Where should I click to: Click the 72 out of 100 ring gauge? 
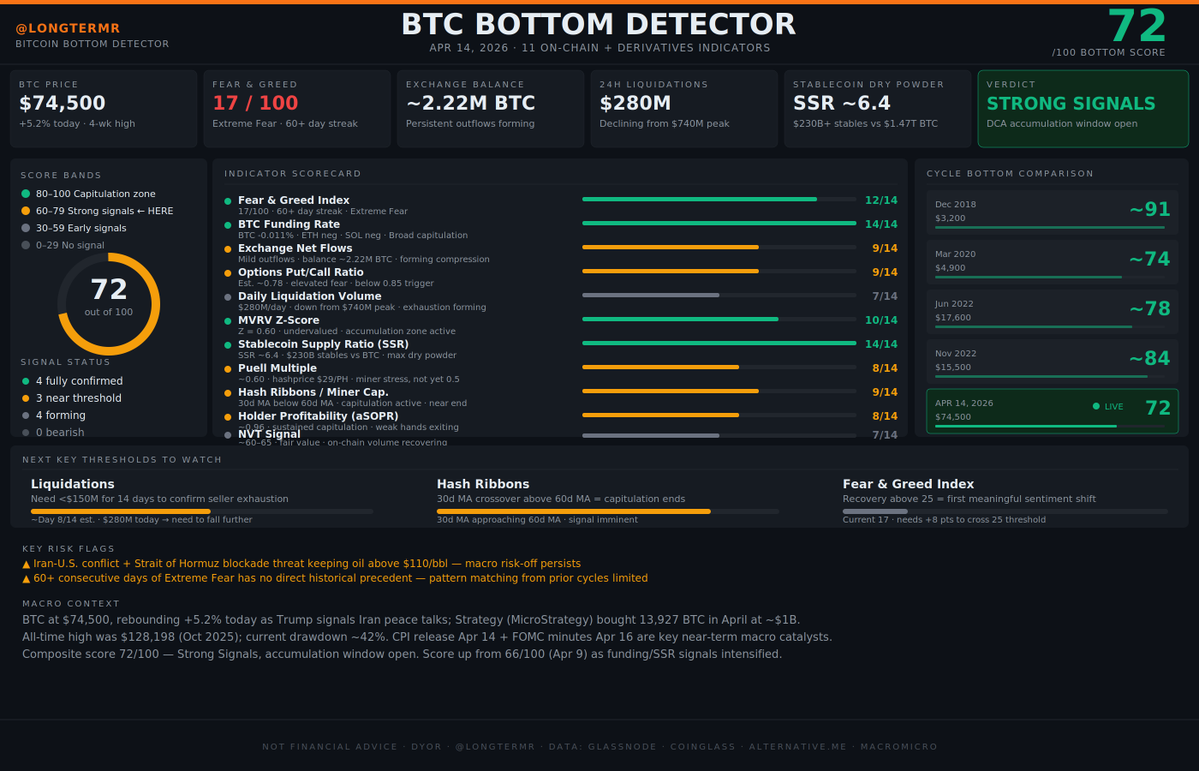[109, 304]
